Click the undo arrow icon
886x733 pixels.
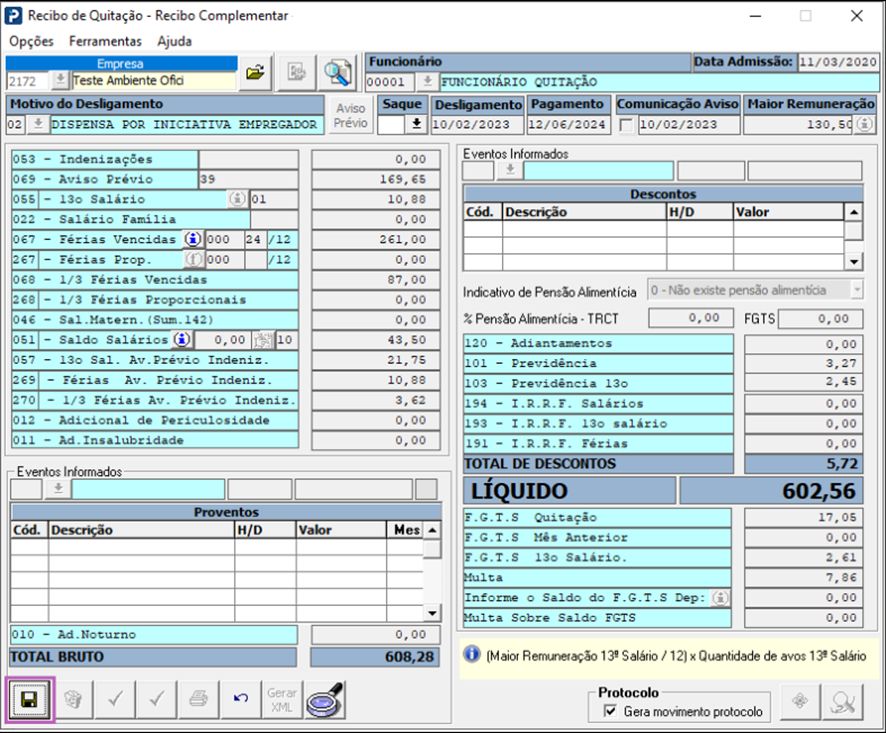240,699
